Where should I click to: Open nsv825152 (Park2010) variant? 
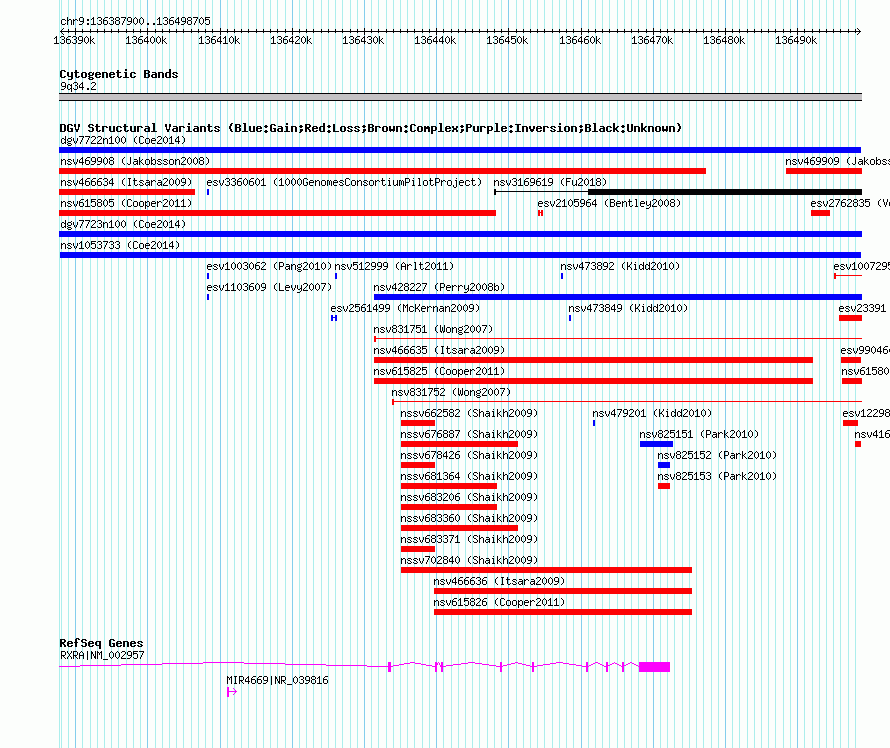pyautogui.click(x=717, y=455)
